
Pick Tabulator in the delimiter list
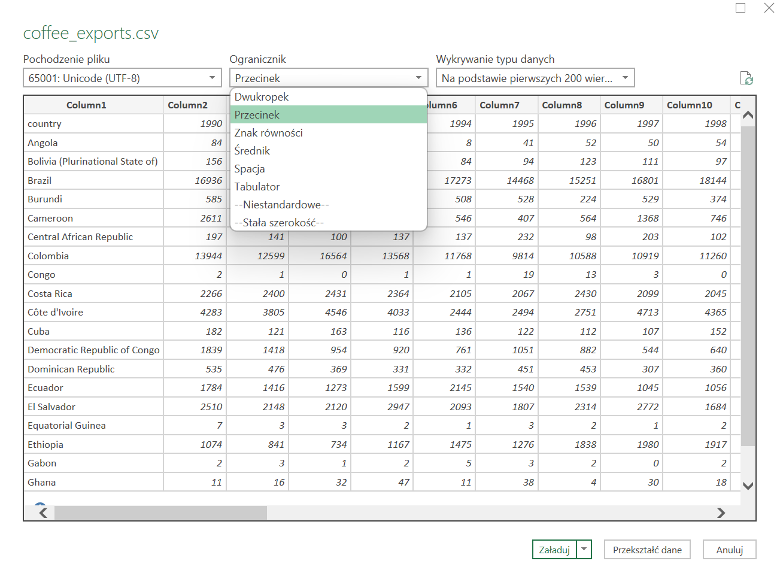pyautogui.click(x=257, y=187)
